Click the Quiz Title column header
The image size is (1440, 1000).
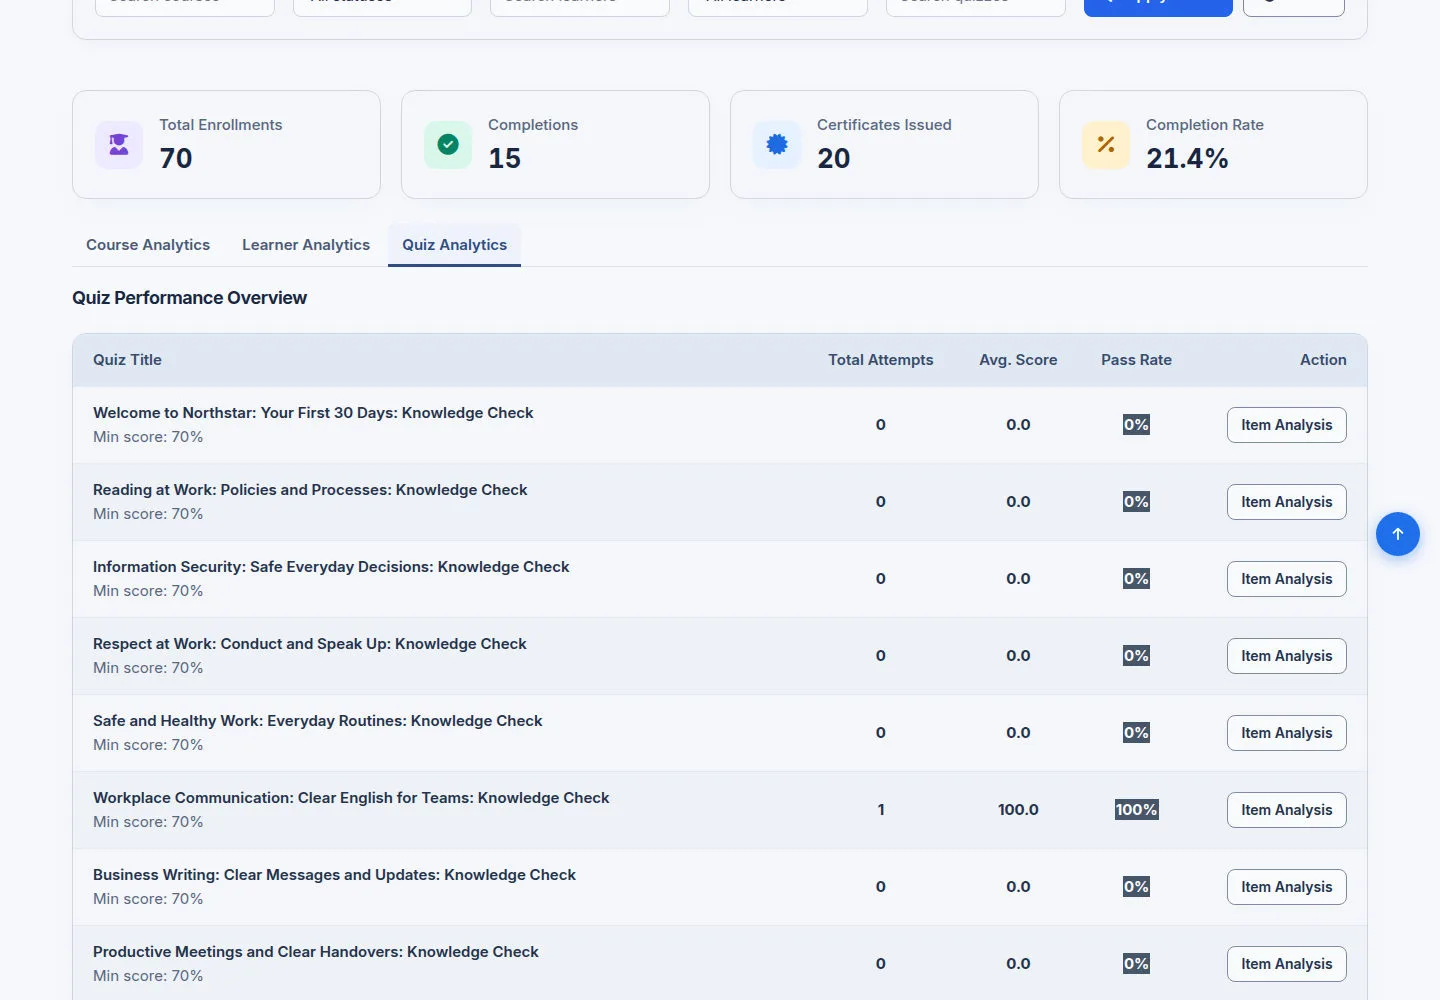click(x=127, y=360)
